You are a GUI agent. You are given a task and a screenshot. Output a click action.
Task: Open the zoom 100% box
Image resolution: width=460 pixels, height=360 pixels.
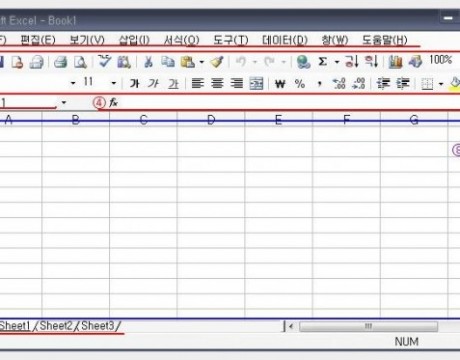click(x=440, y=60)
